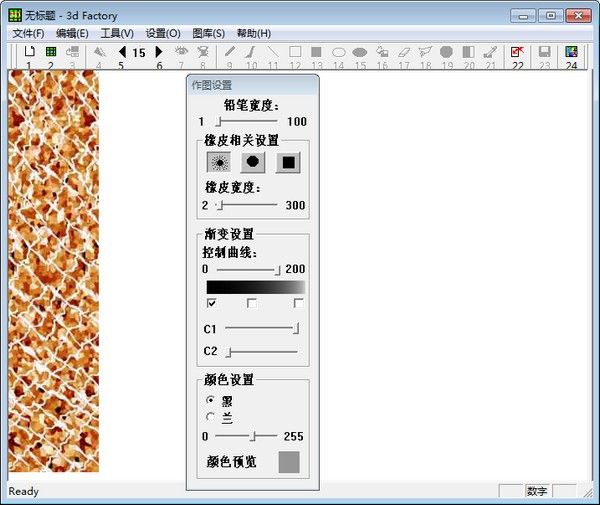This screenshot has width=600, height=505.
Task: Click the new blank document icon
Action: coord(29,51)
